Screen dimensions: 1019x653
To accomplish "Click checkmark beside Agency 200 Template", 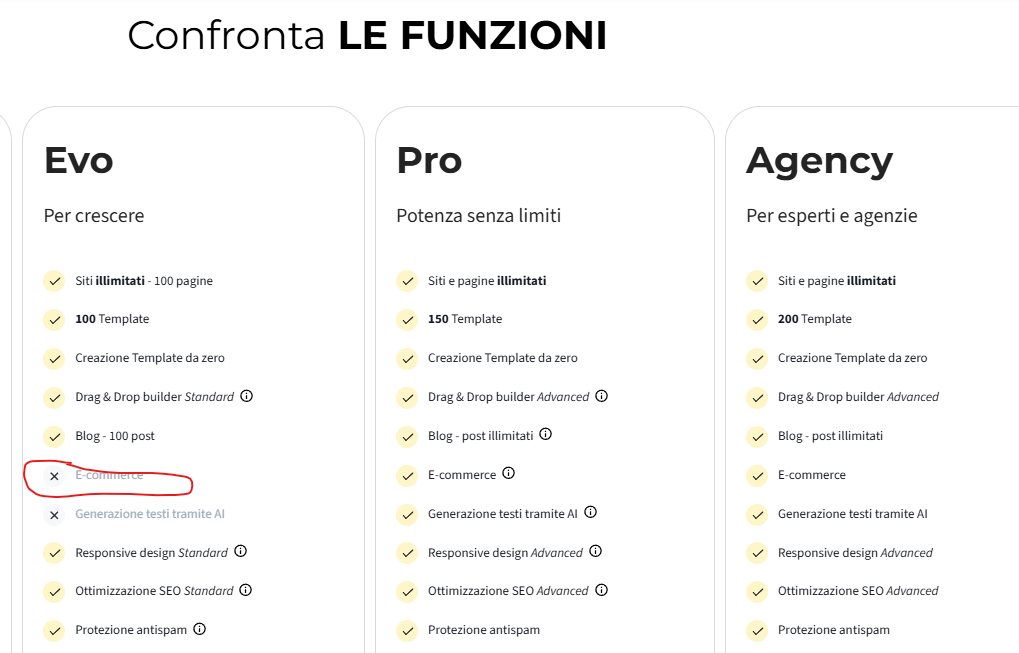I will coord(757,320).
